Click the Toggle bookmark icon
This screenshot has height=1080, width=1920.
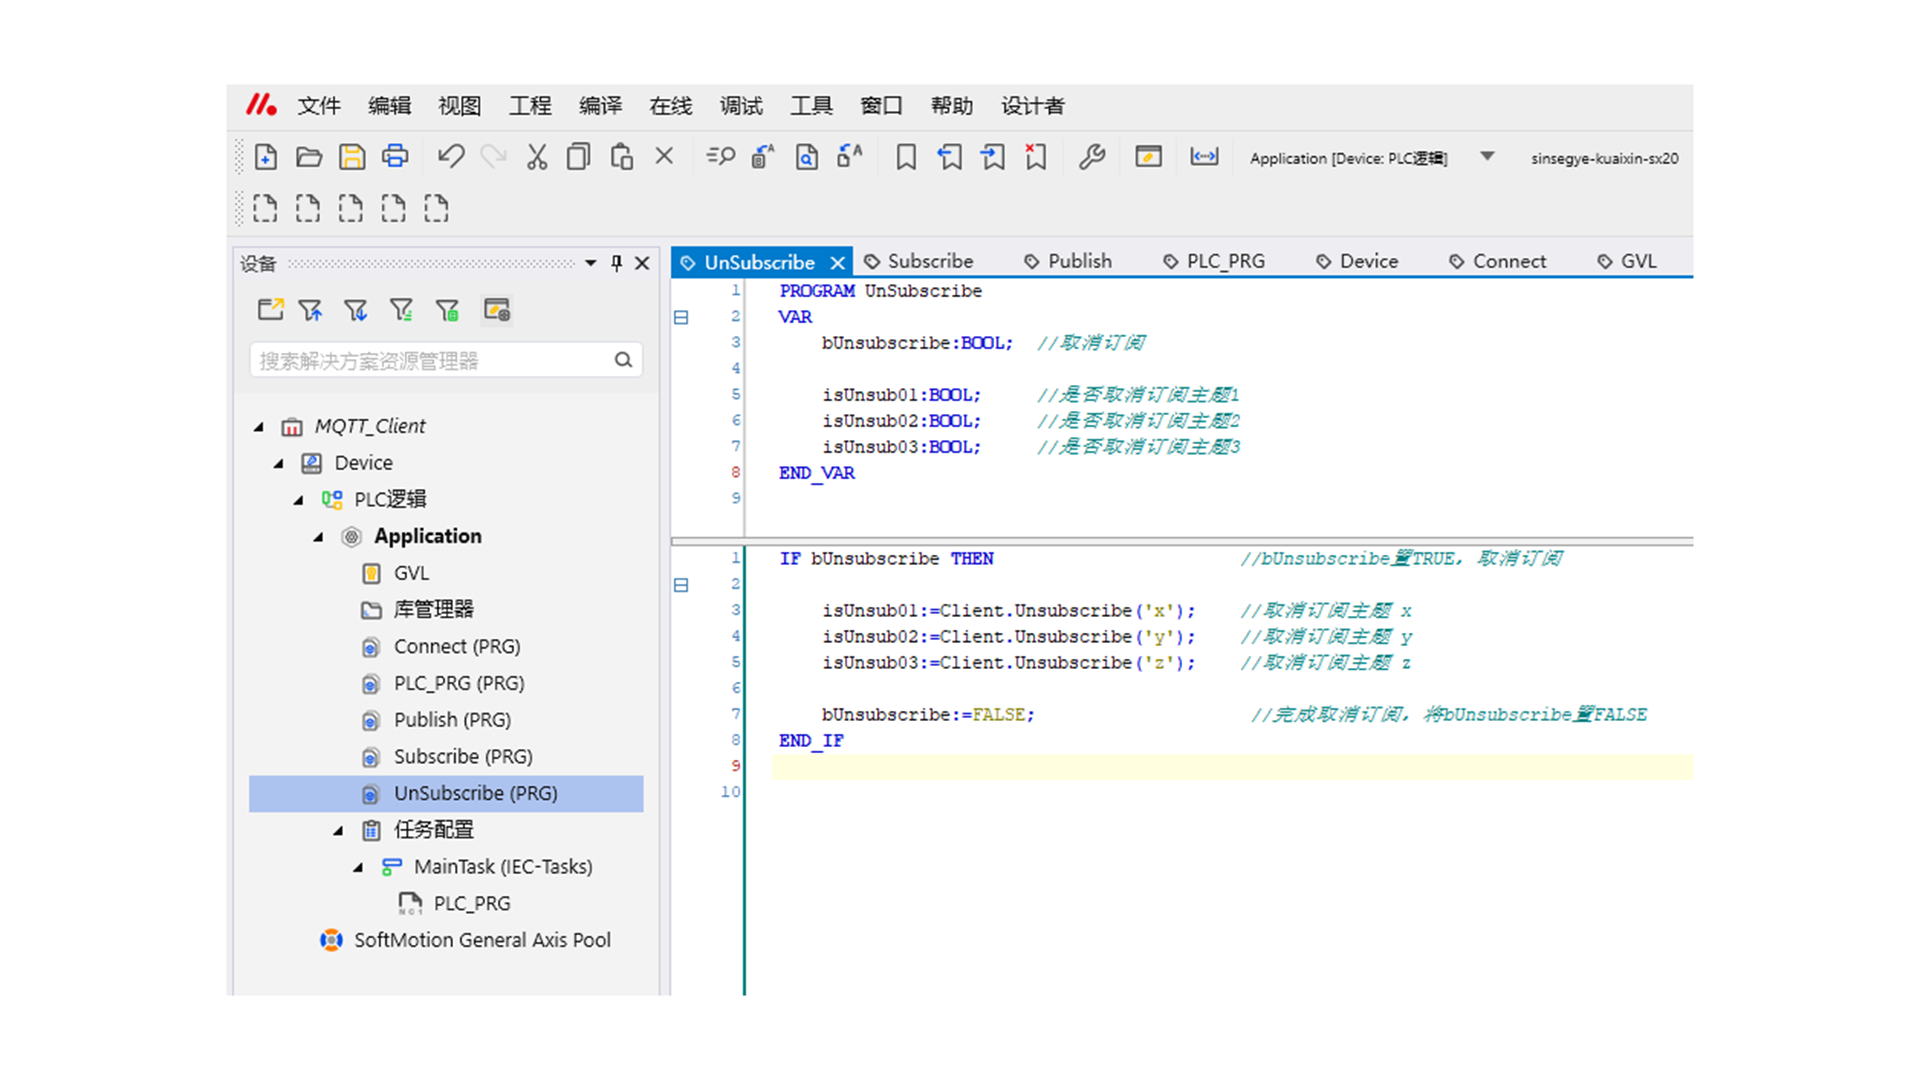tap(906, 157)
